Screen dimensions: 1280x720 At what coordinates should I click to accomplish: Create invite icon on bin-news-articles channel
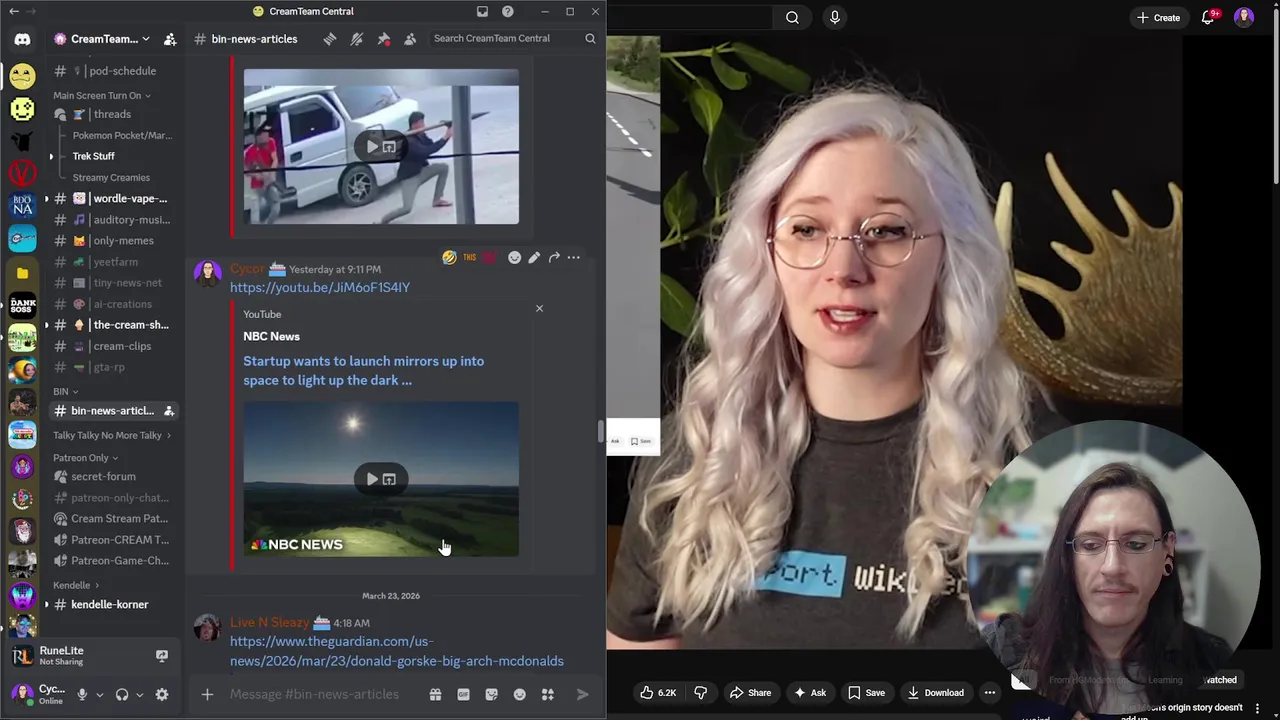pyautogui.click(x=169, y=411)
